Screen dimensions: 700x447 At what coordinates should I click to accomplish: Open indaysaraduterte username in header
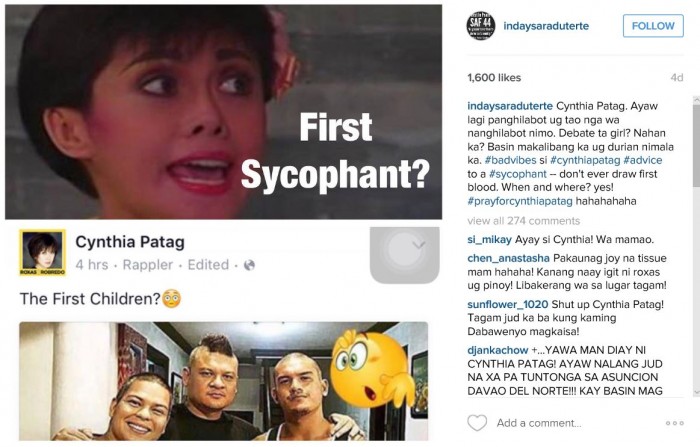pos(546,26)
